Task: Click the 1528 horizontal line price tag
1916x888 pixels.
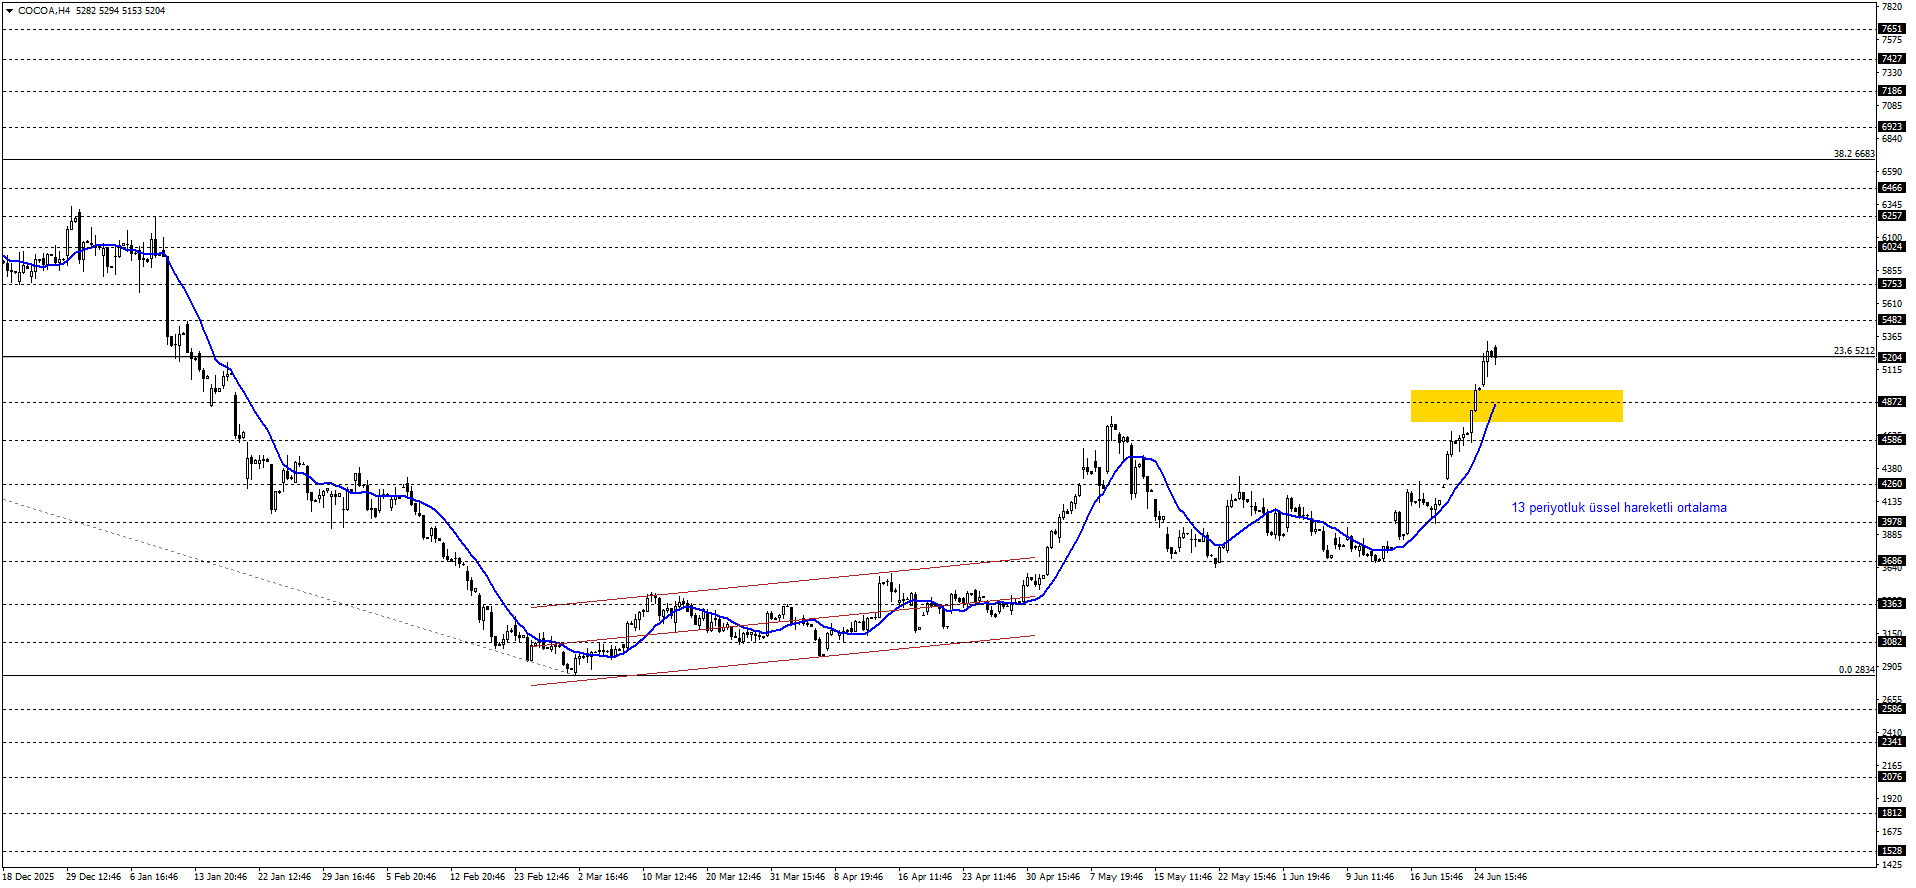Action: (1891, 851)
